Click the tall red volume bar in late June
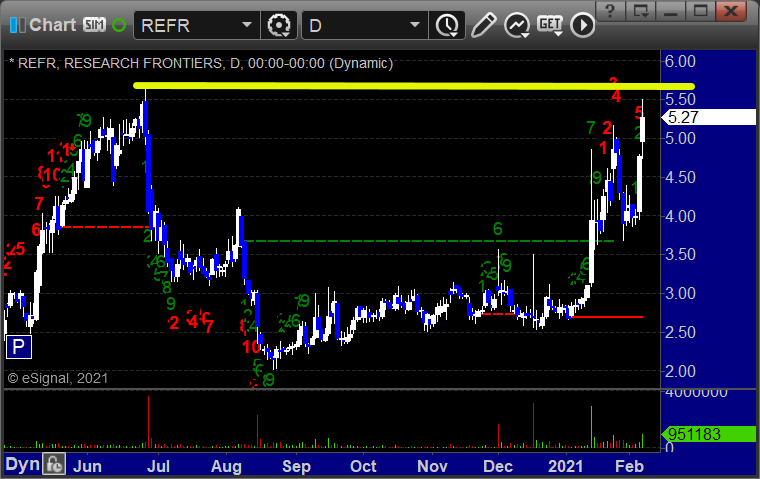Image resolution: width=760 pixels, height=479 pixels. coord(148,421)
